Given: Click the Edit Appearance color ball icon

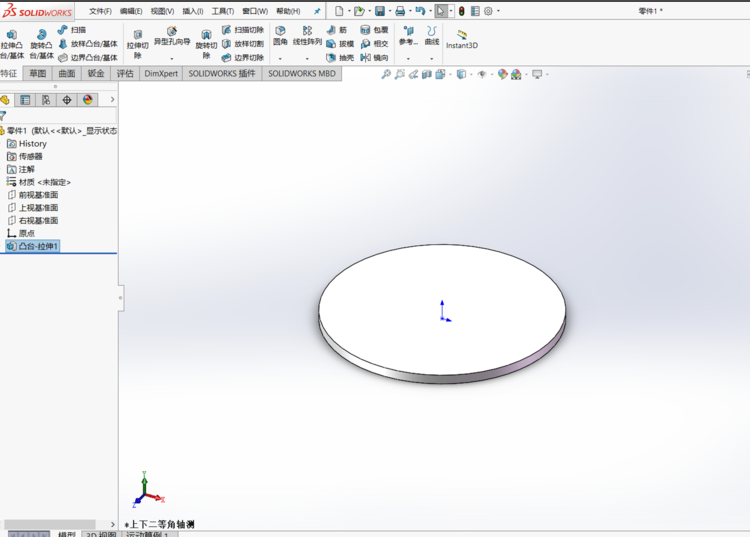Looking at the screenshot, I should (502, 74).
